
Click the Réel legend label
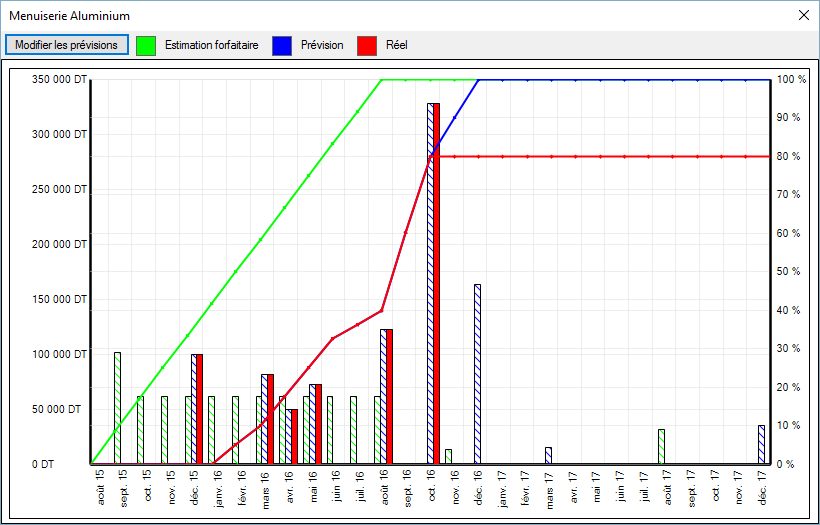[x=397, y=45]
